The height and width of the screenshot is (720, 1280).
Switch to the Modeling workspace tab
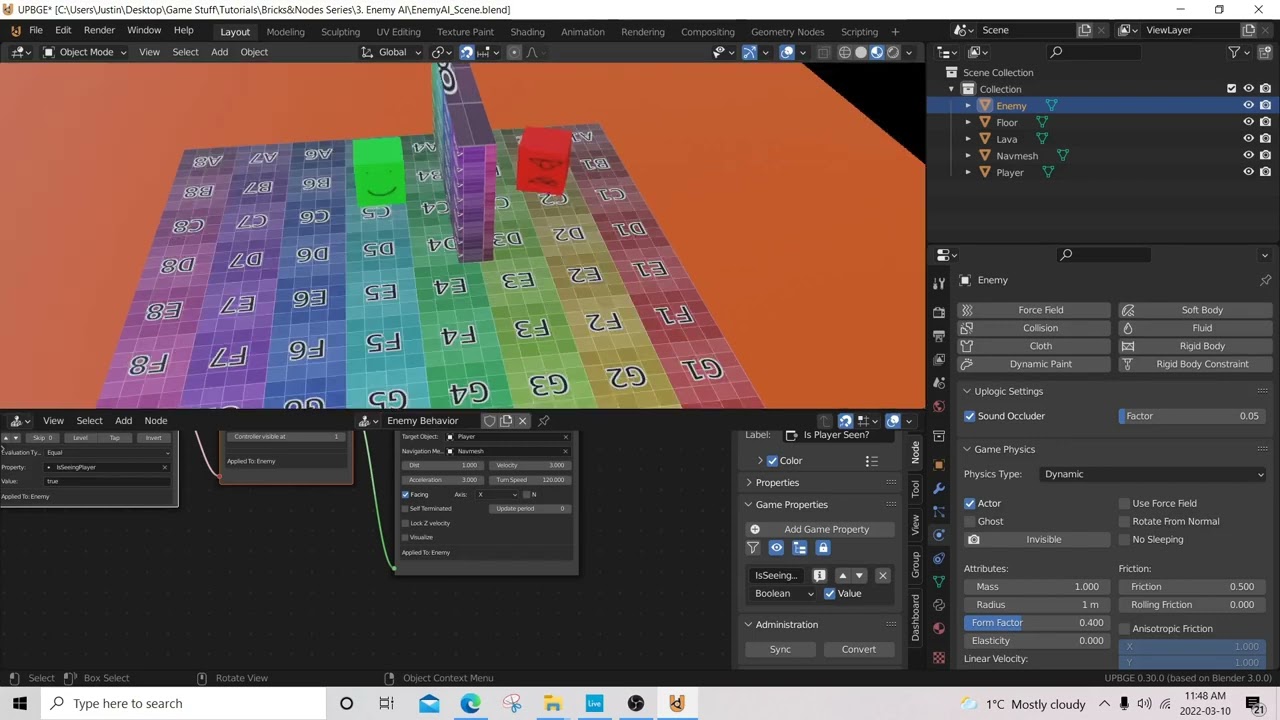click(285, 31)
